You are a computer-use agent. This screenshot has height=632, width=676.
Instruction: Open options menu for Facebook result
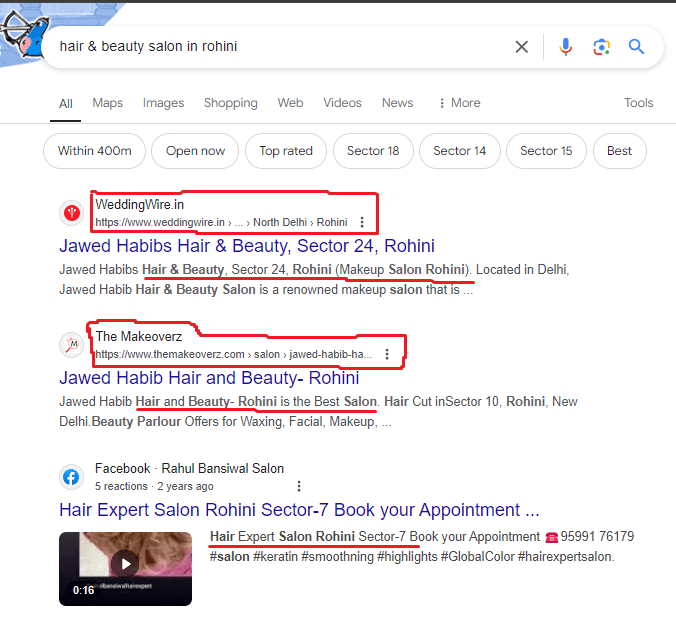point(299,486)
